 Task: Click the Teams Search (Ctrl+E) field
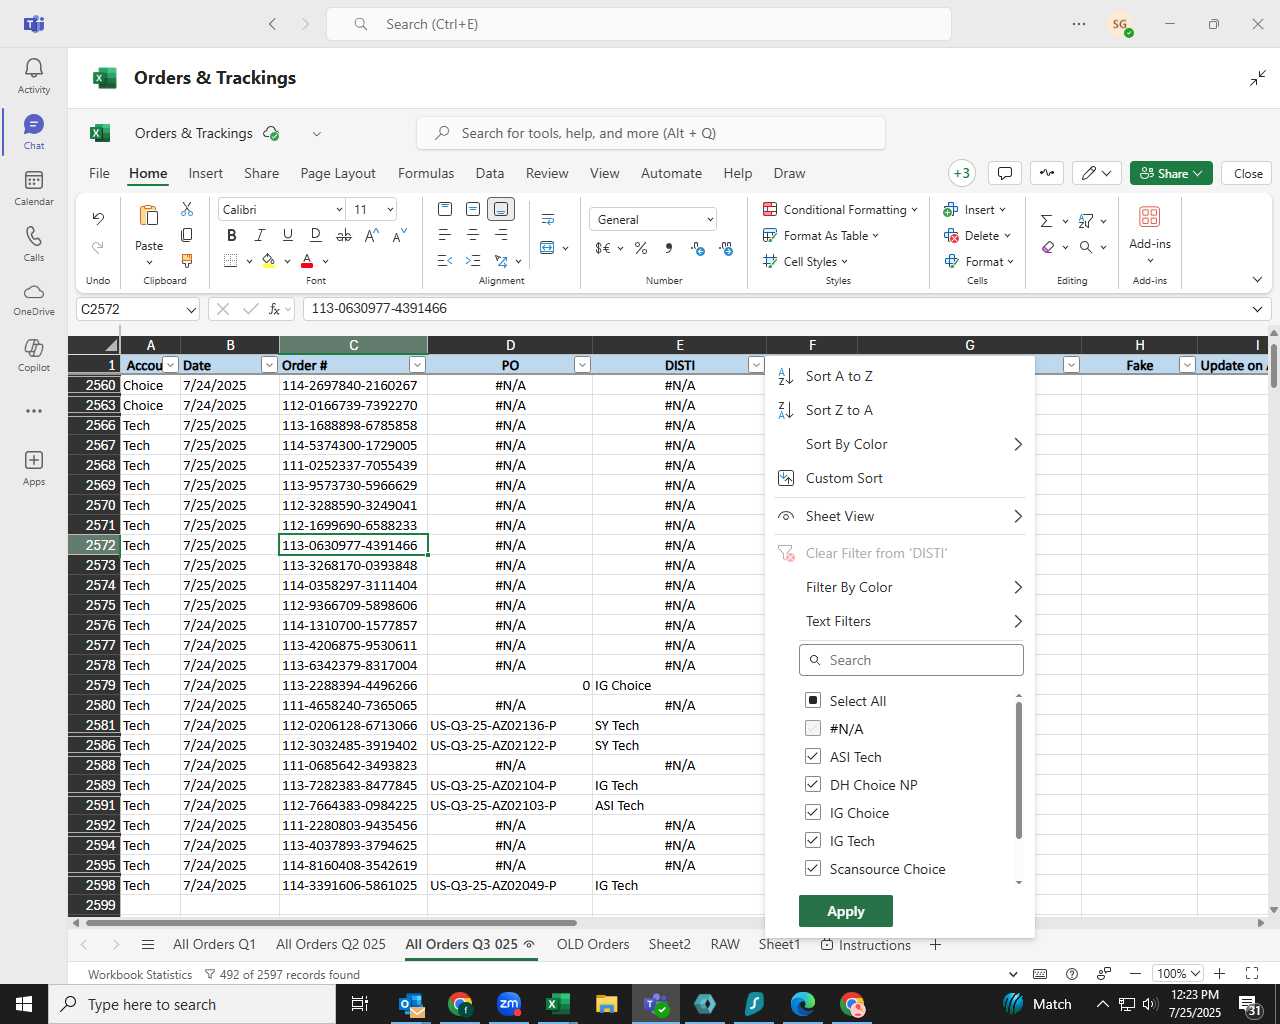coord(638,24)
